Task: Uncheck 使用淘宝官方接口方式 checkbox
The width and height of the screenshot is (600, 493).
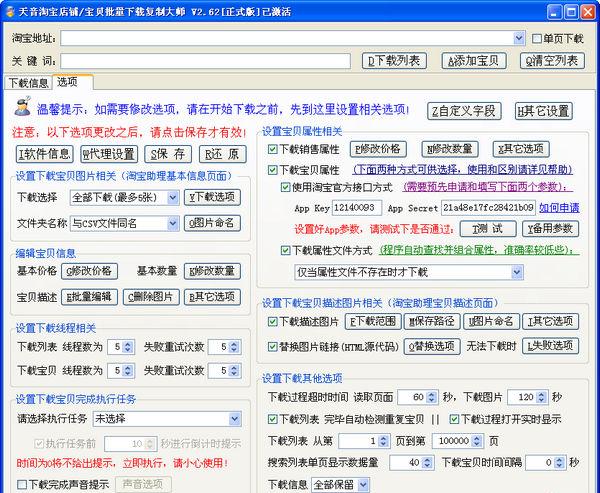Action: tap(285, 187)
